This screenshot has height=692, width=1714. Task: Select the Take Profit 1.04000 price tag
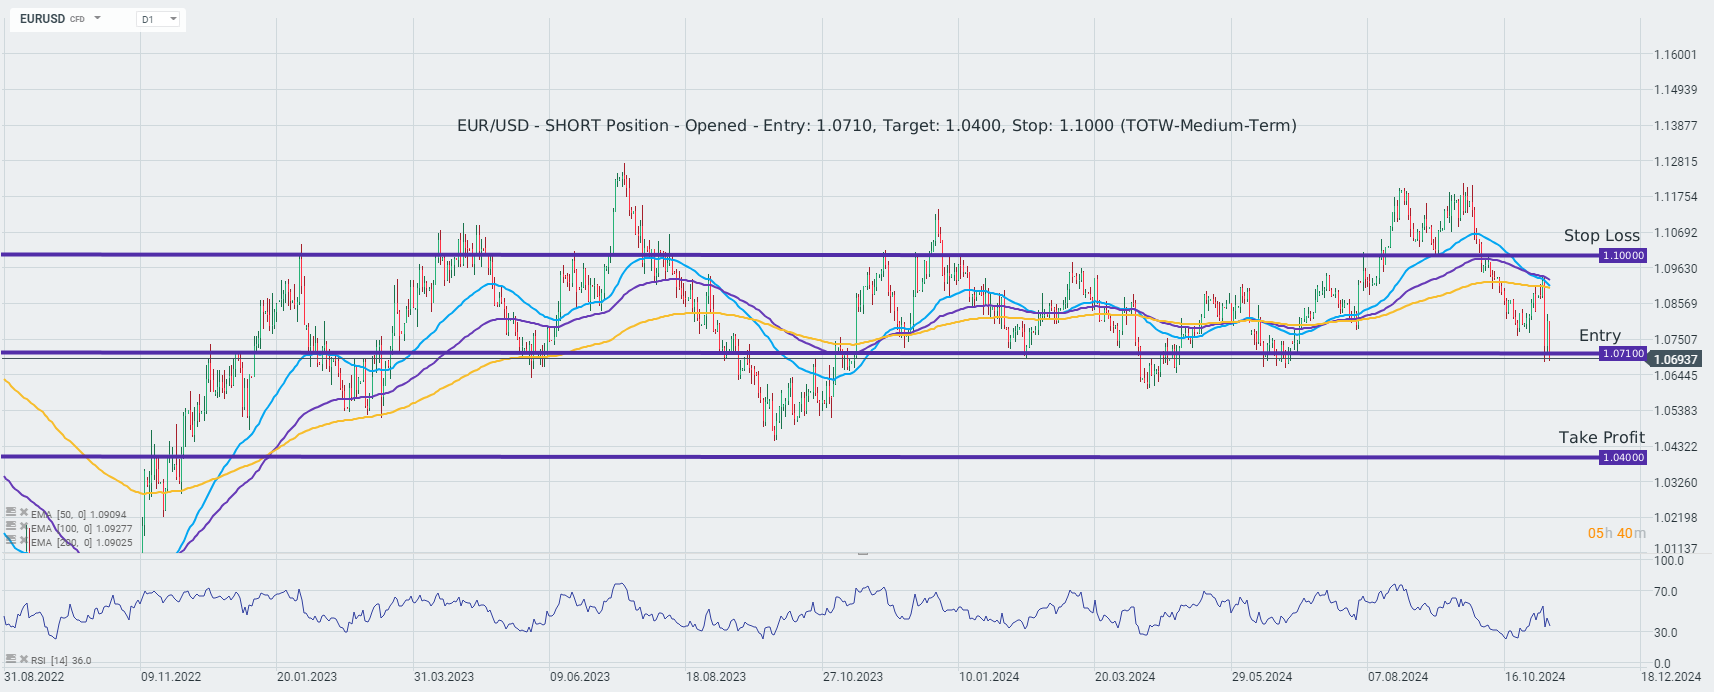(1623, 457)
